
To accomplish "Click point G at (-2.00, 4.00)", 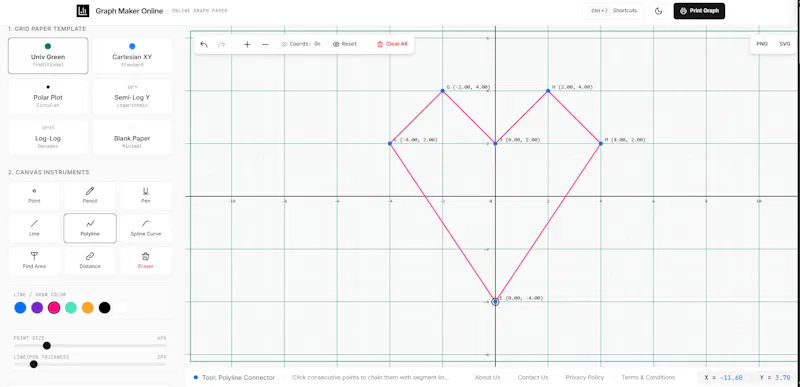I will point(442,91).
